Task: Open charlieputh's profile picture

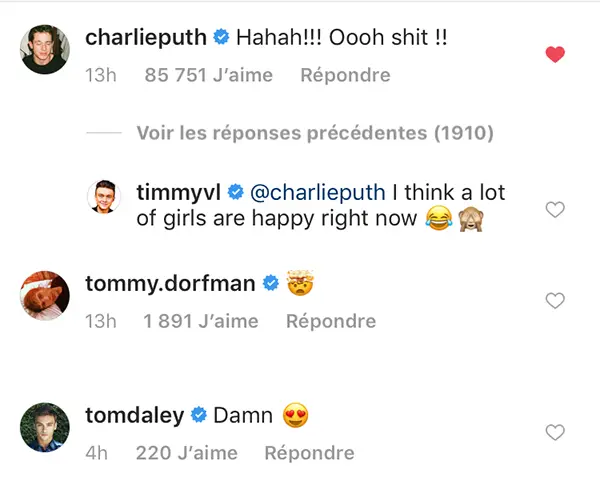Action: (x=45, y=50)
